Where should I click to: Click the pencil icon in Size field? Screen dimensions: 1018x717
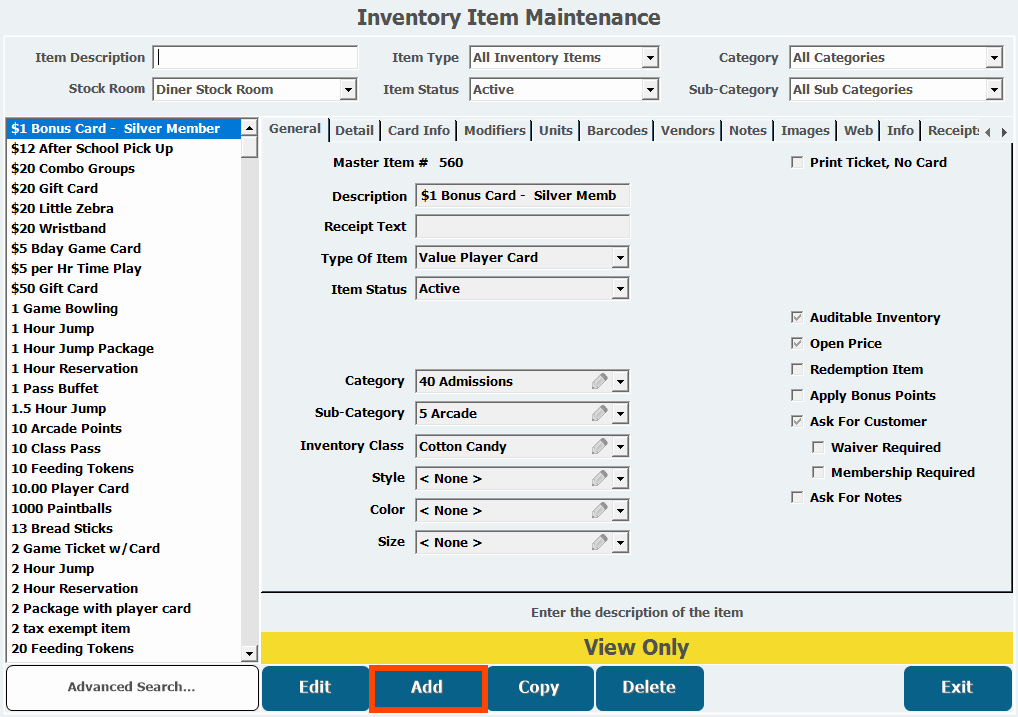tap(599, 542)
